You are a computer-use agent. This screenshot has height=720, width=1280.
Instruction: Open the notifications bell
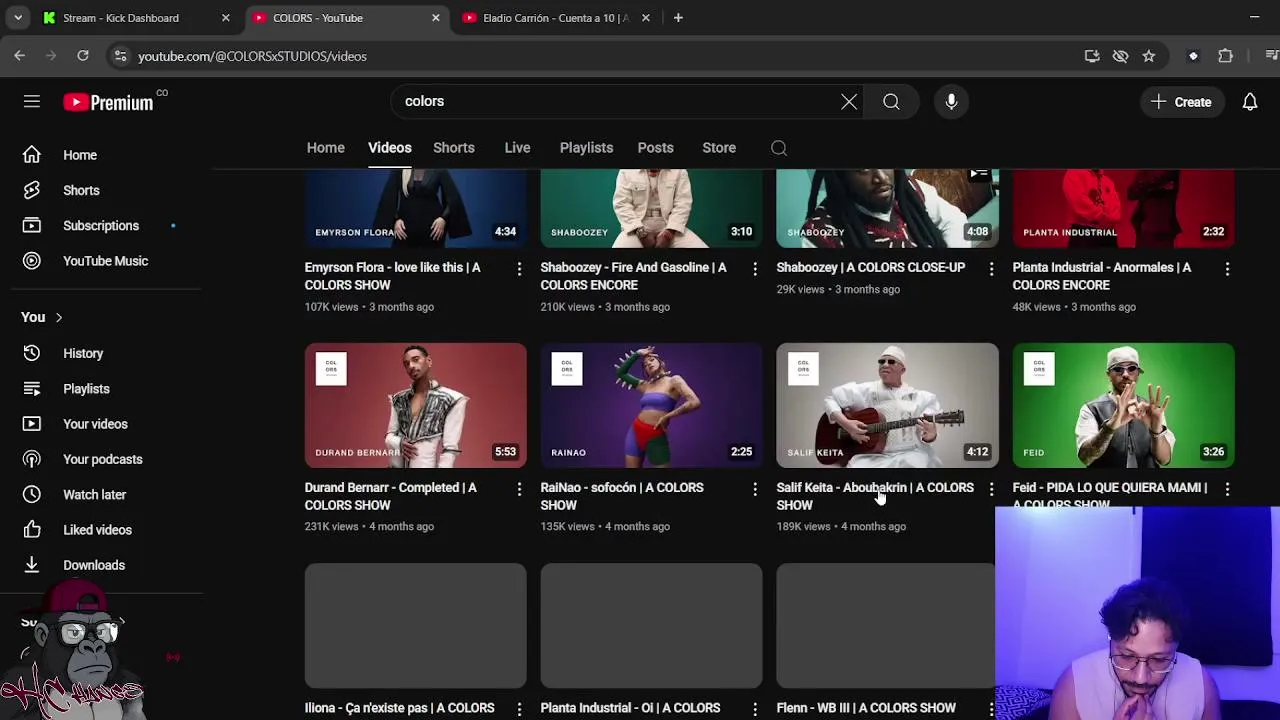click(1250, 102)
